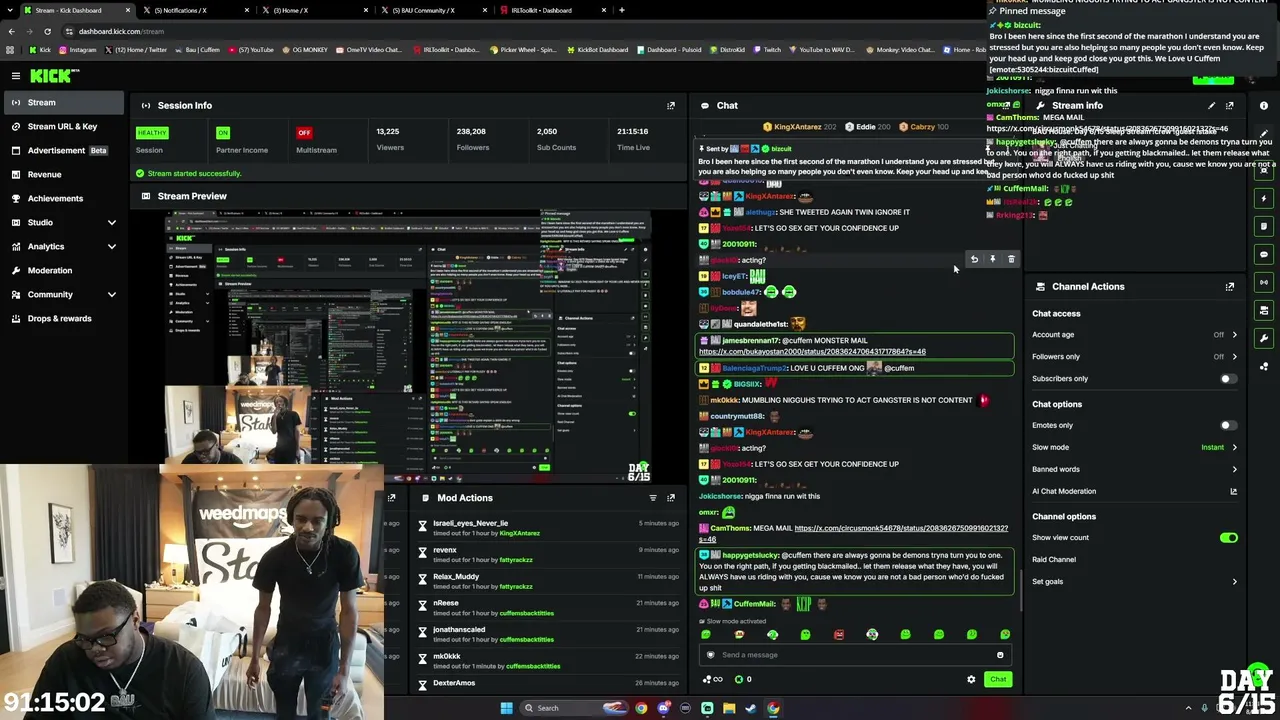Pin the hovered chat message
1280x720 pixels.
(992, 259)
